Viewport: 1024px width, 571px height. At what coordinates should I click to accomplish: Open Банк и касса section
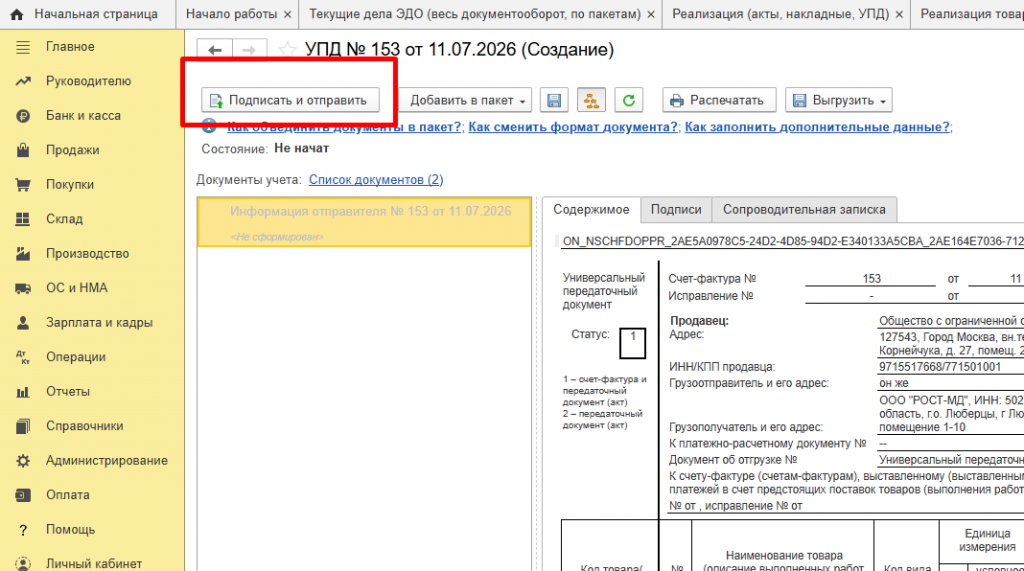point(83,116)
